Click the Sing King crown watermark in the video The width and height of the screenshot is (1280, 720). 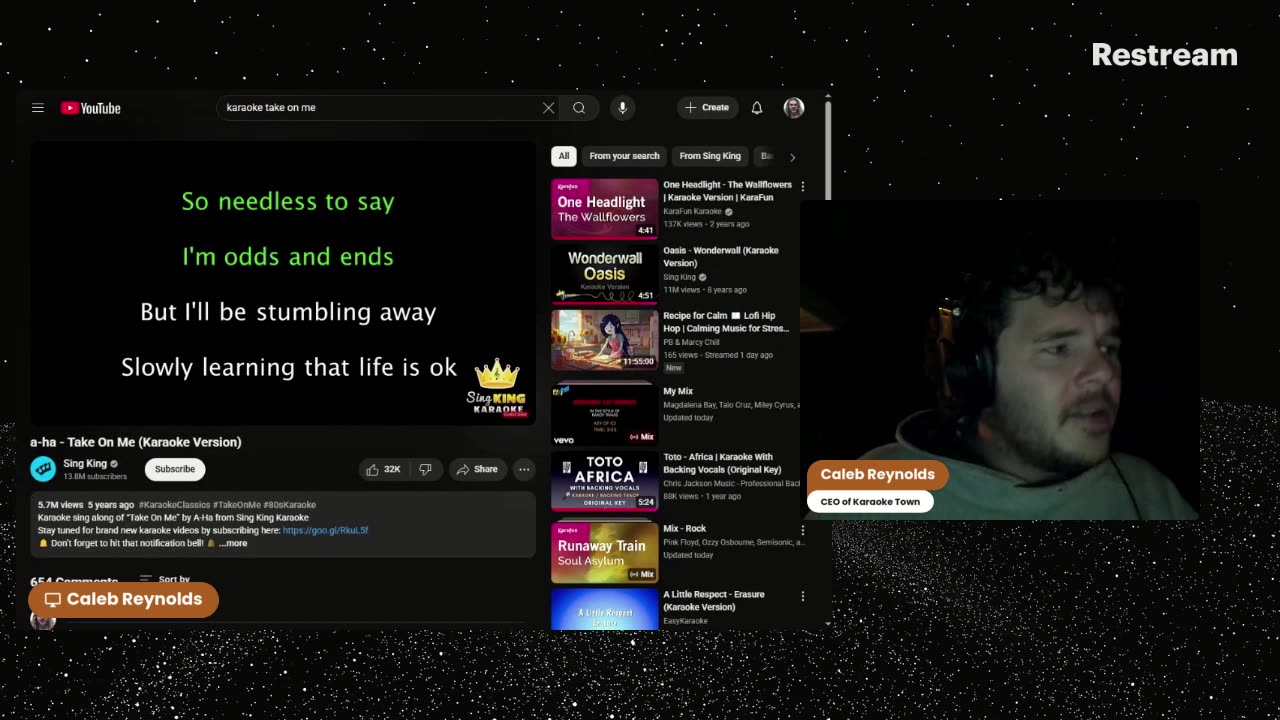click(497, 389)
